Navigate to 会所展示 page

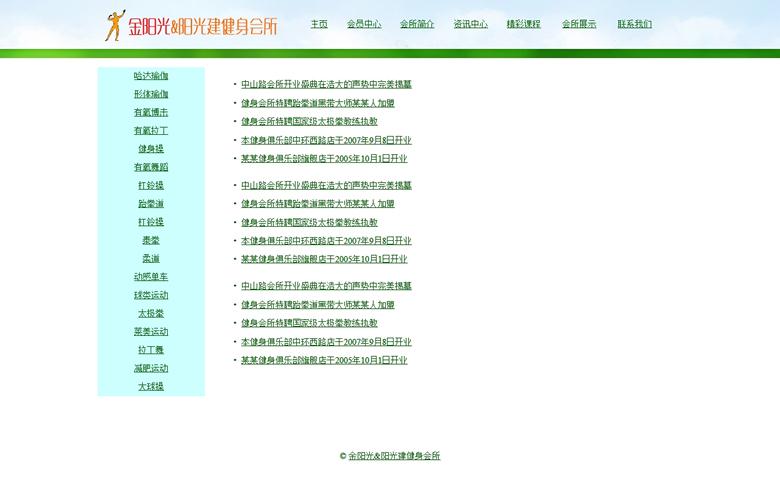[x=579, y=24]
